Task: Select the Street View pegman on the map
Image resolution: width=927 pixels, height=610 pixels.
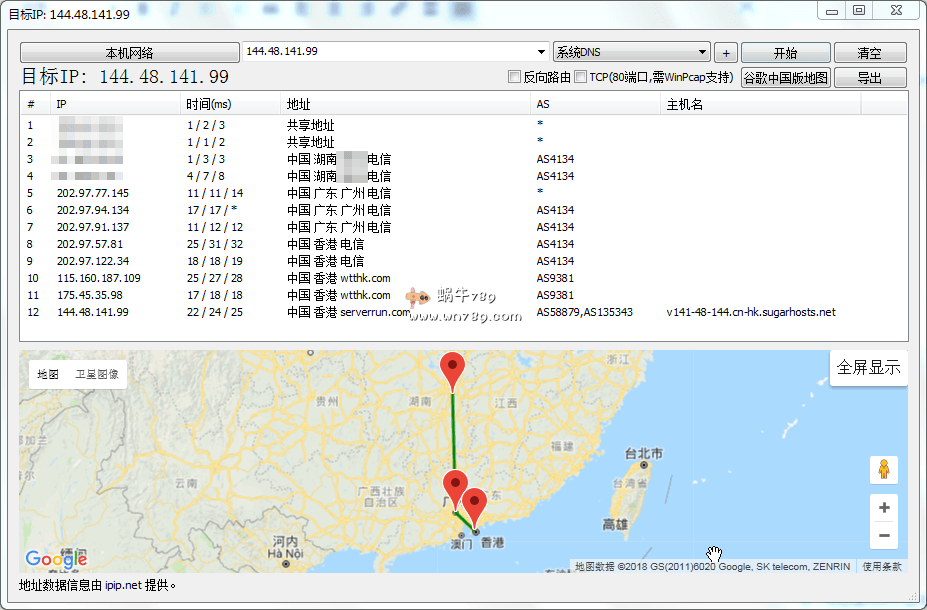Action: (883, 469)
